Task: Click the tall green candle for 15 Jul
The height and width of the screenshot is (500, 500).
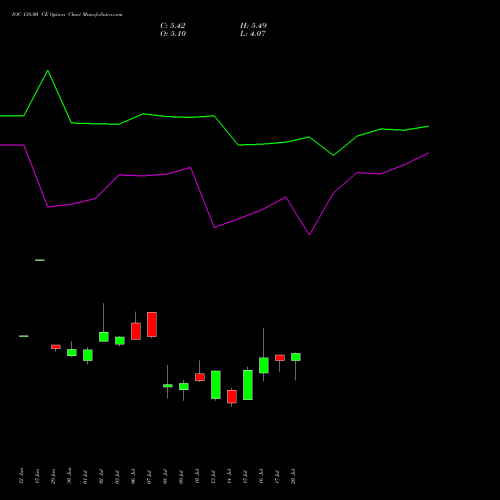Action: tap(248, 385)
